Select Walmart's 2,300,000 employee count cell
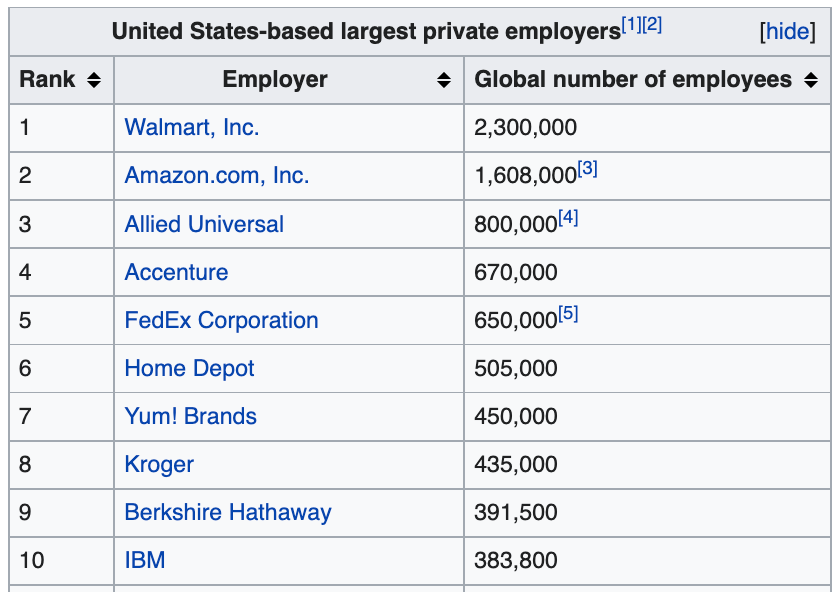 point(526,128)
